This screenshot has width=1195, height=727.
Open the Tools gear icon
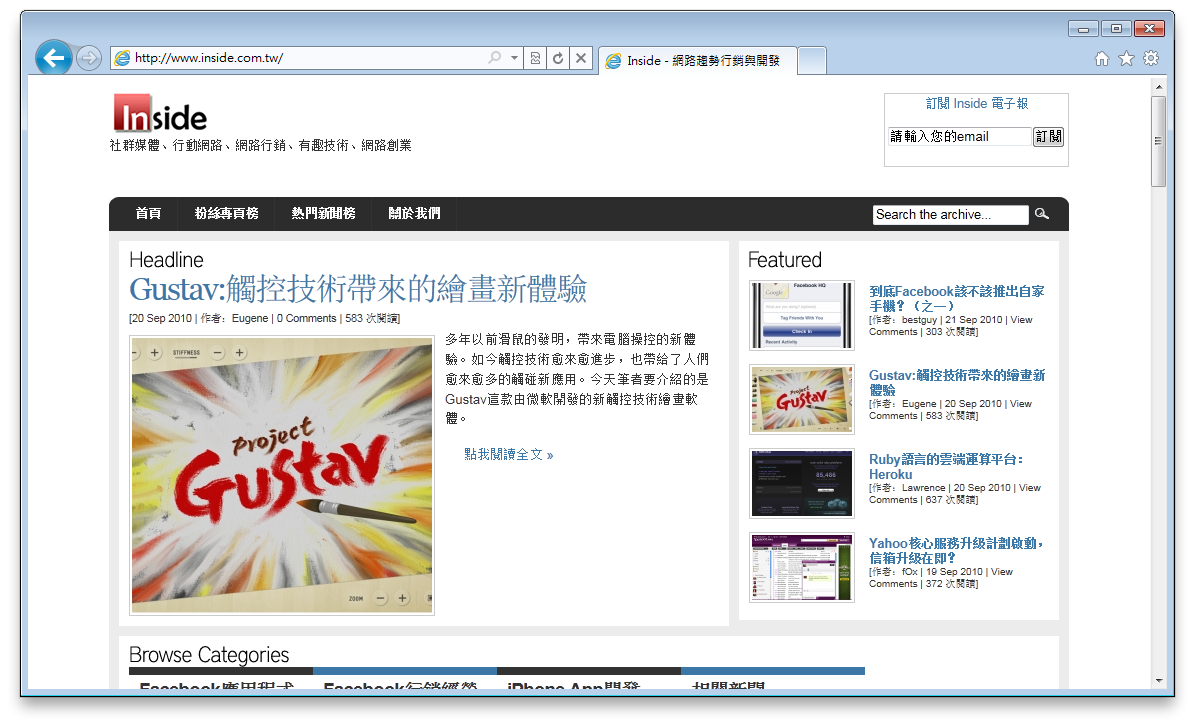[x=1151, y=59]
